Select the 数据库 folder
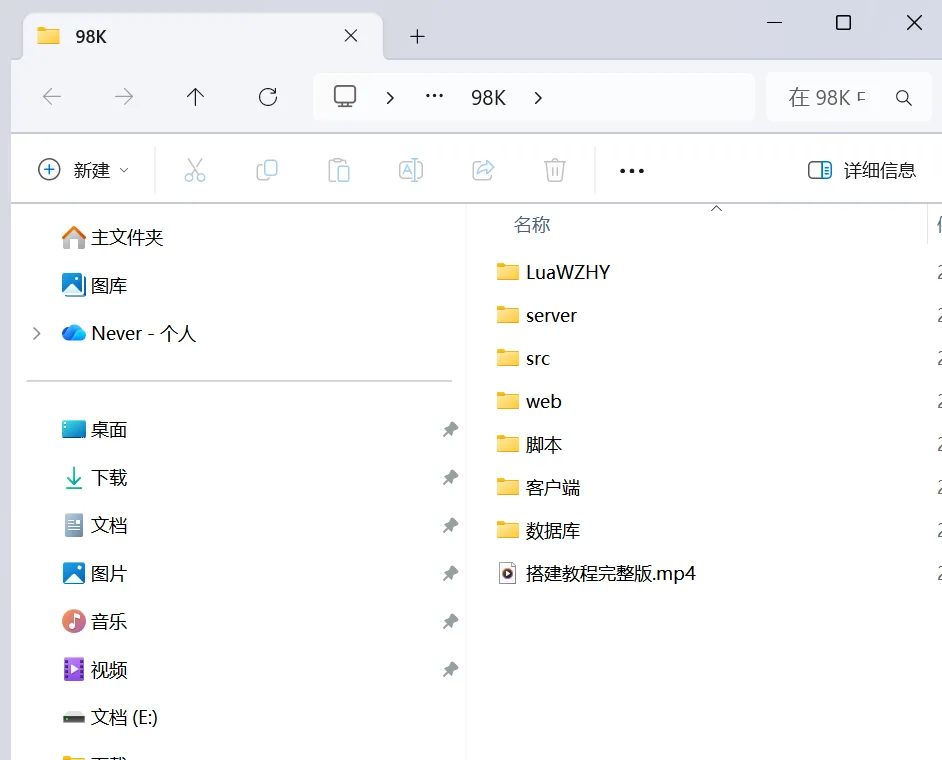942x760 pixels. pyautogui.click(x=538, y=530)
